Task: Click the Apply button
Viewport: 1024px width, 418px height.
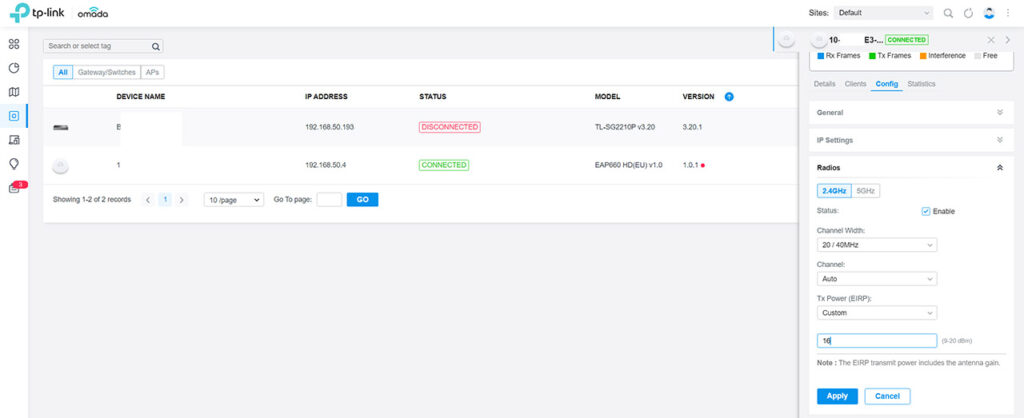Action: coord(837,396)
